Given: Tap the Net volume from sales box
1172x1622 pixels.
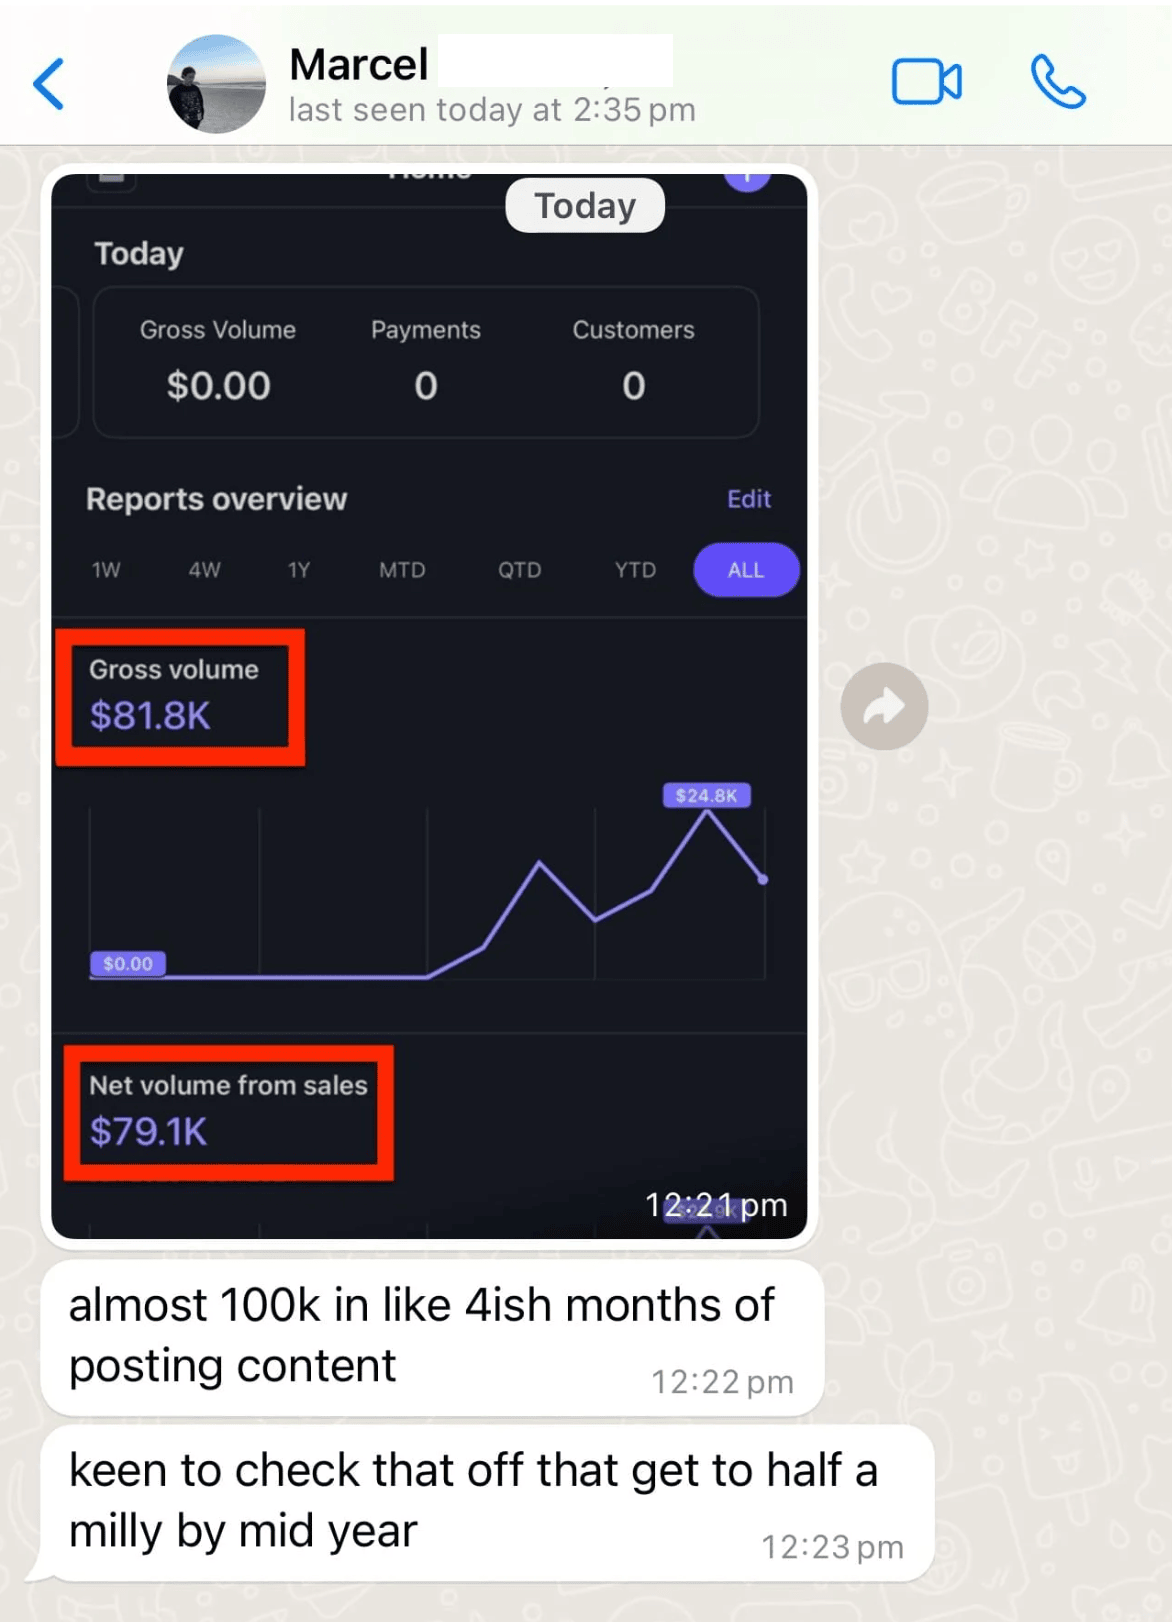Looking at the screenshot, I should (229, 1113).
